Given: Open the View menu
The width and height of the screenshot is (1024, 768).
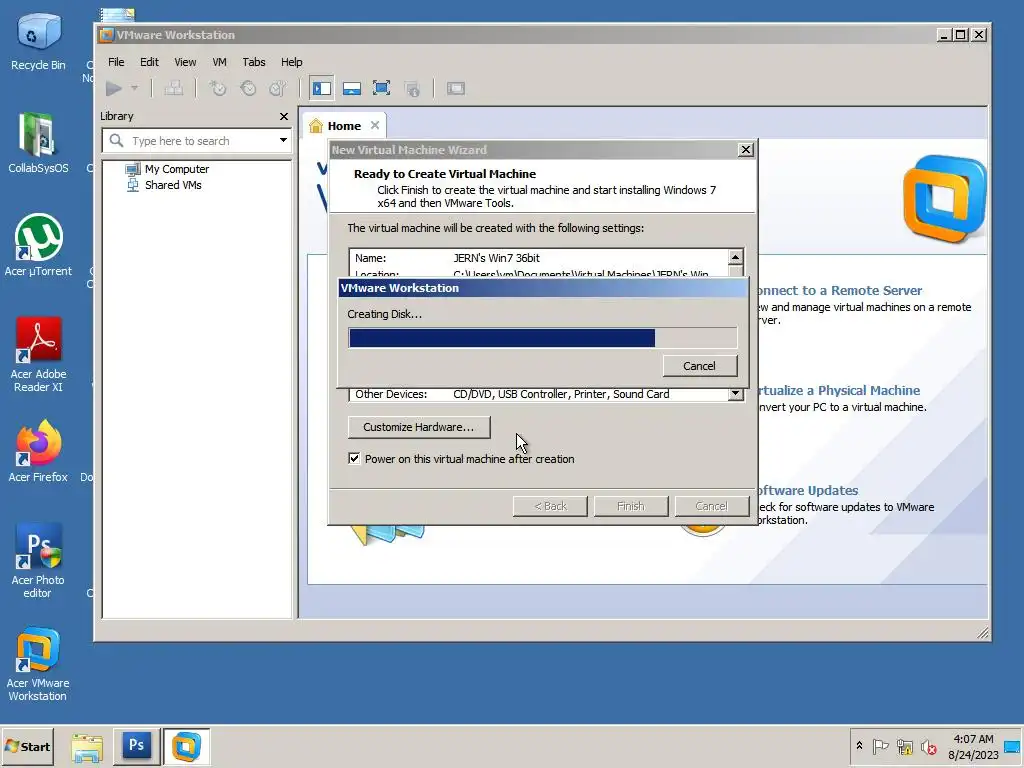Looking at the screenshot, I should pyautogui.click(x=185, y=62).
